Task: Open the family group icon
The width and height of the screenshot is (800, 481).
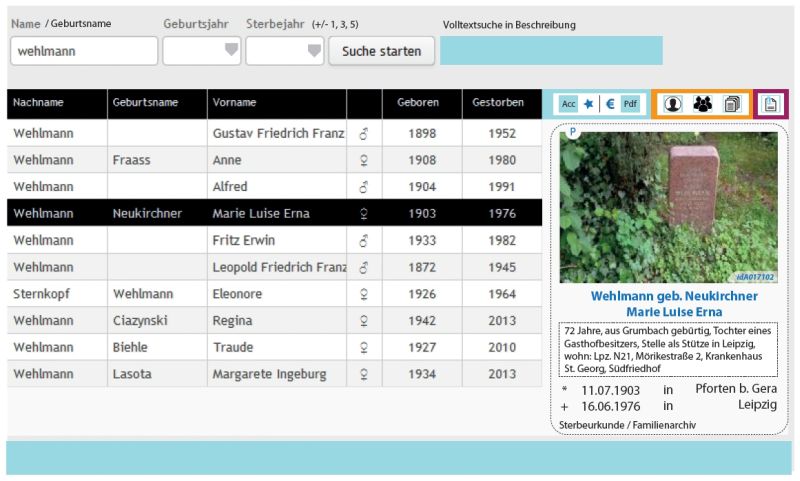Action: [703, 103]
